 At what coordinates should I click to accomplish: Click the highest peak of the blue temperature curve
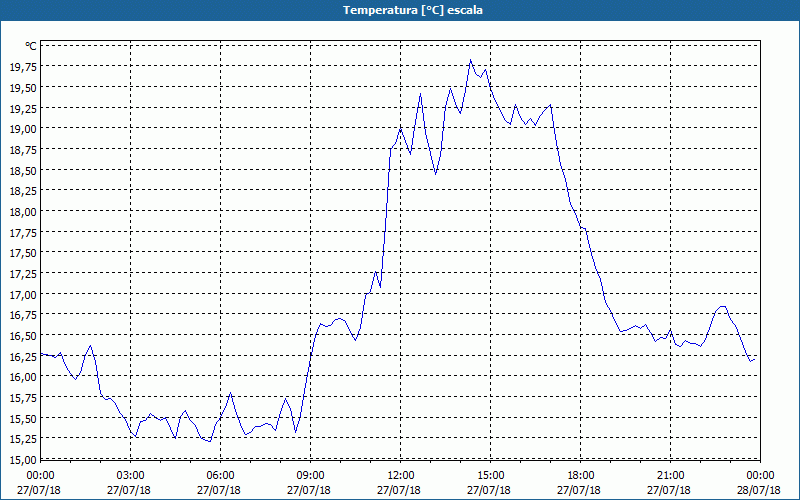point(470,60)
